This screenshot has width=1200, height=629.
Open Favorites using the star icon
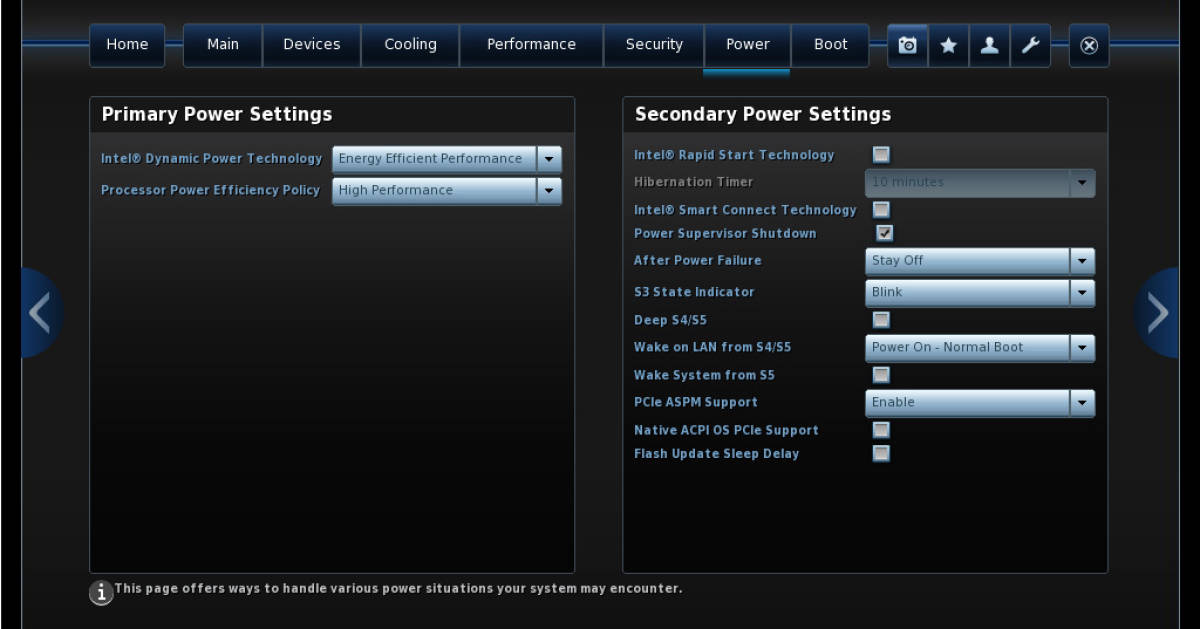click(948, 45)
